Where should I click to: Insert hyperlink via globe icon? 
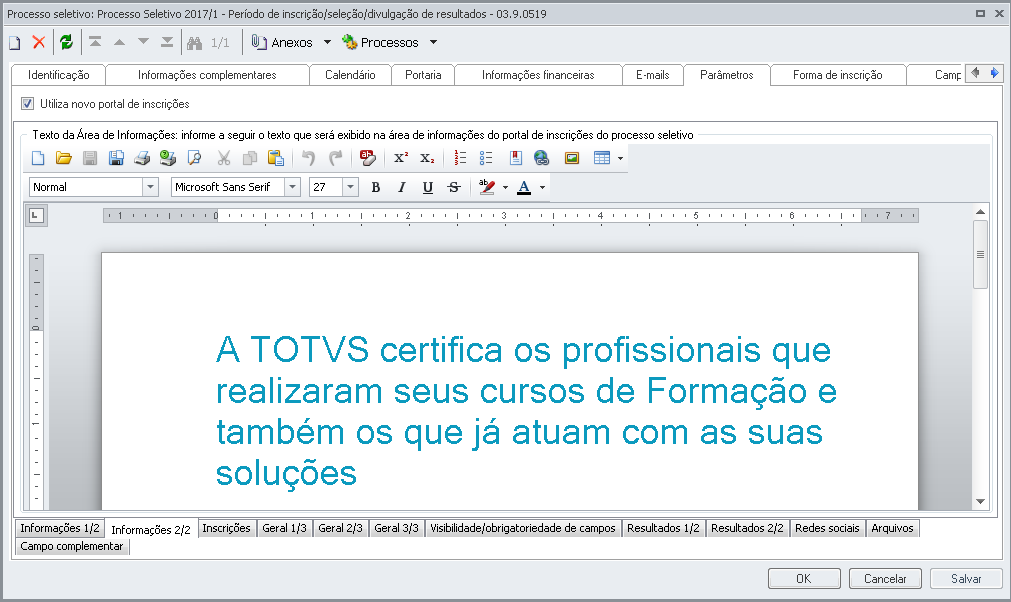(x=542, y=158)
